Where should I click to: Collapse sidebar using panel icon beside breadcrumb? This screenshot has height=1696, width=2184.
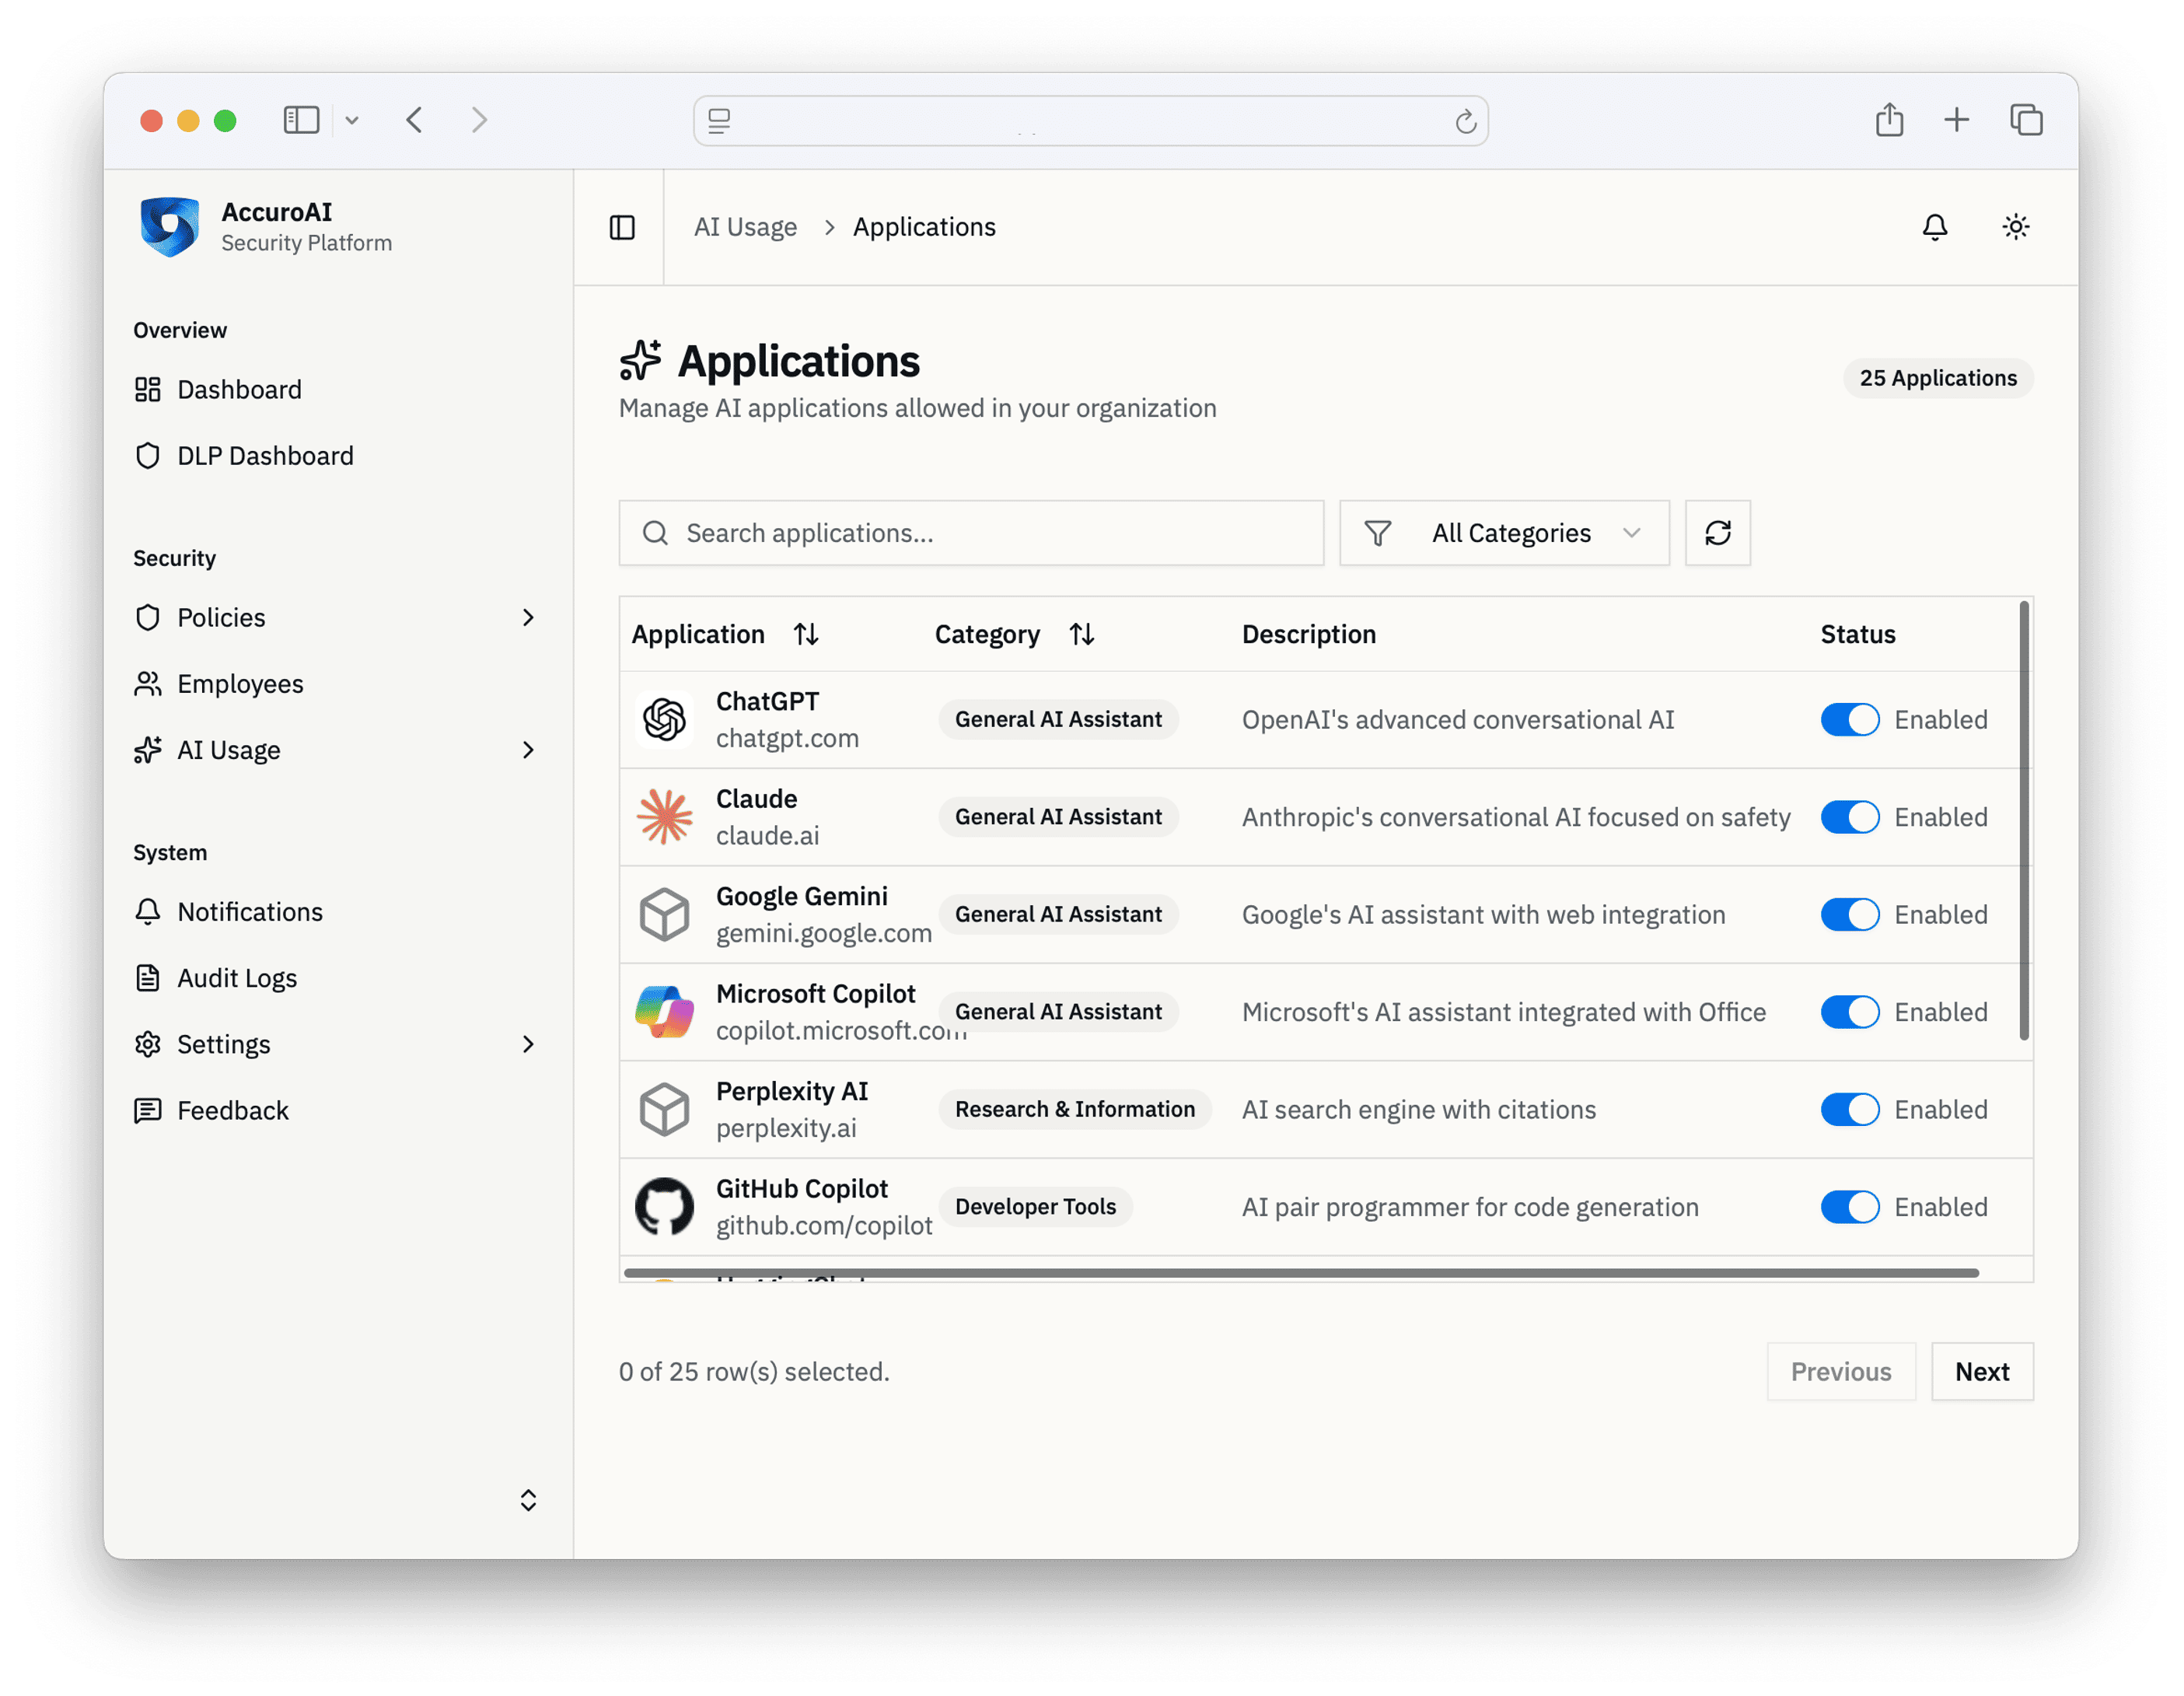tap(622, 228)
